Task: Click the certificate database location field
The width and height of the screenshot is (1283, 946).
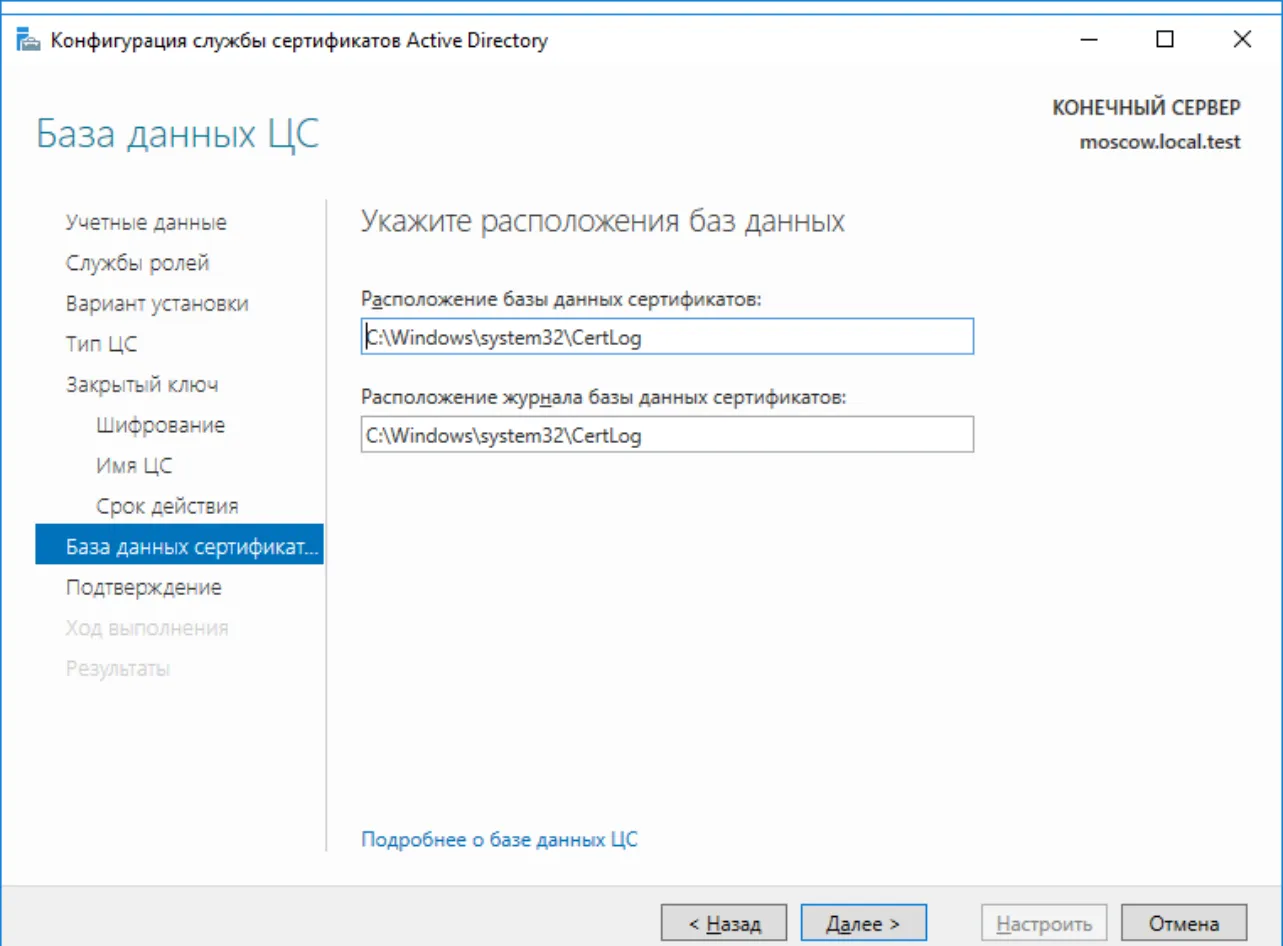Action: point(667,337)
